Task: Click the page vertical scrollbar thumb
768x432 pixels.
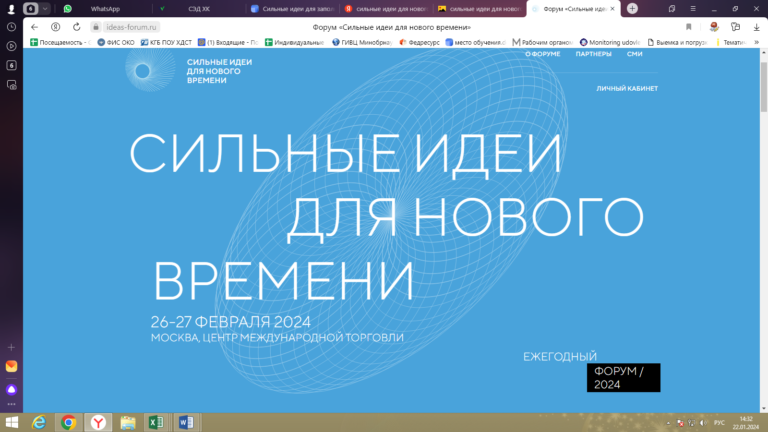Action: 764,87
